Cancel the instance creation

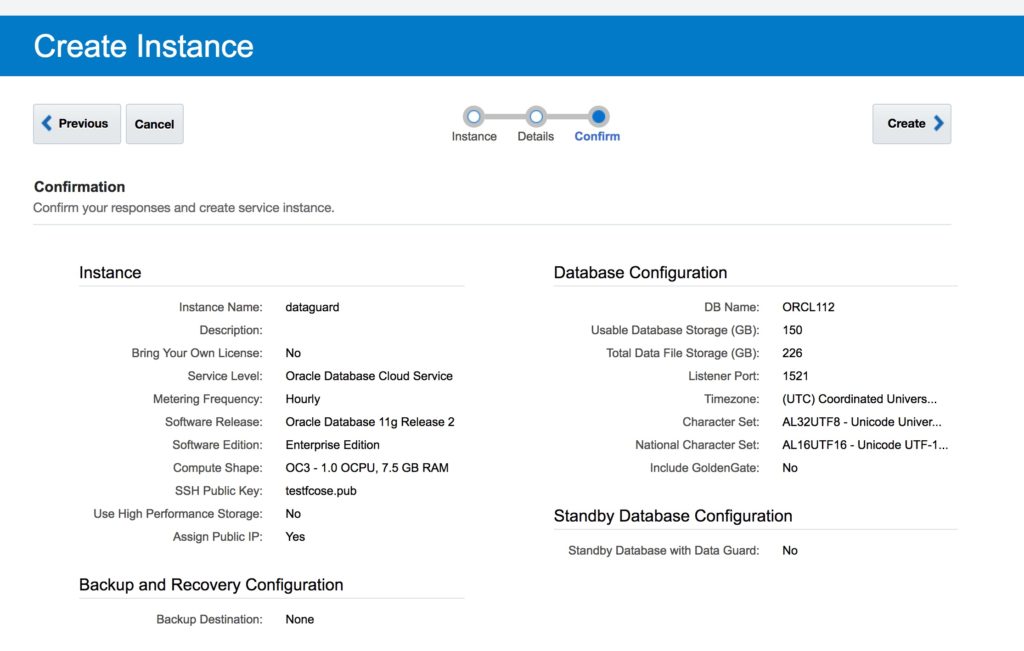(x=154, y=124)
